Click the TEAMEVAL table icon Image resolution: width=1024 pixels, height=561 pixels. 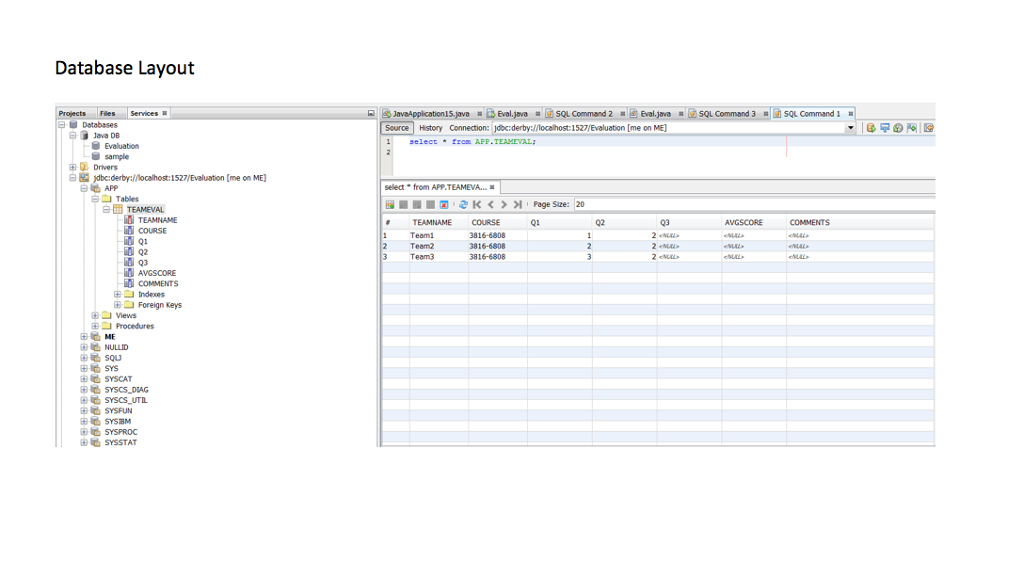118,210
